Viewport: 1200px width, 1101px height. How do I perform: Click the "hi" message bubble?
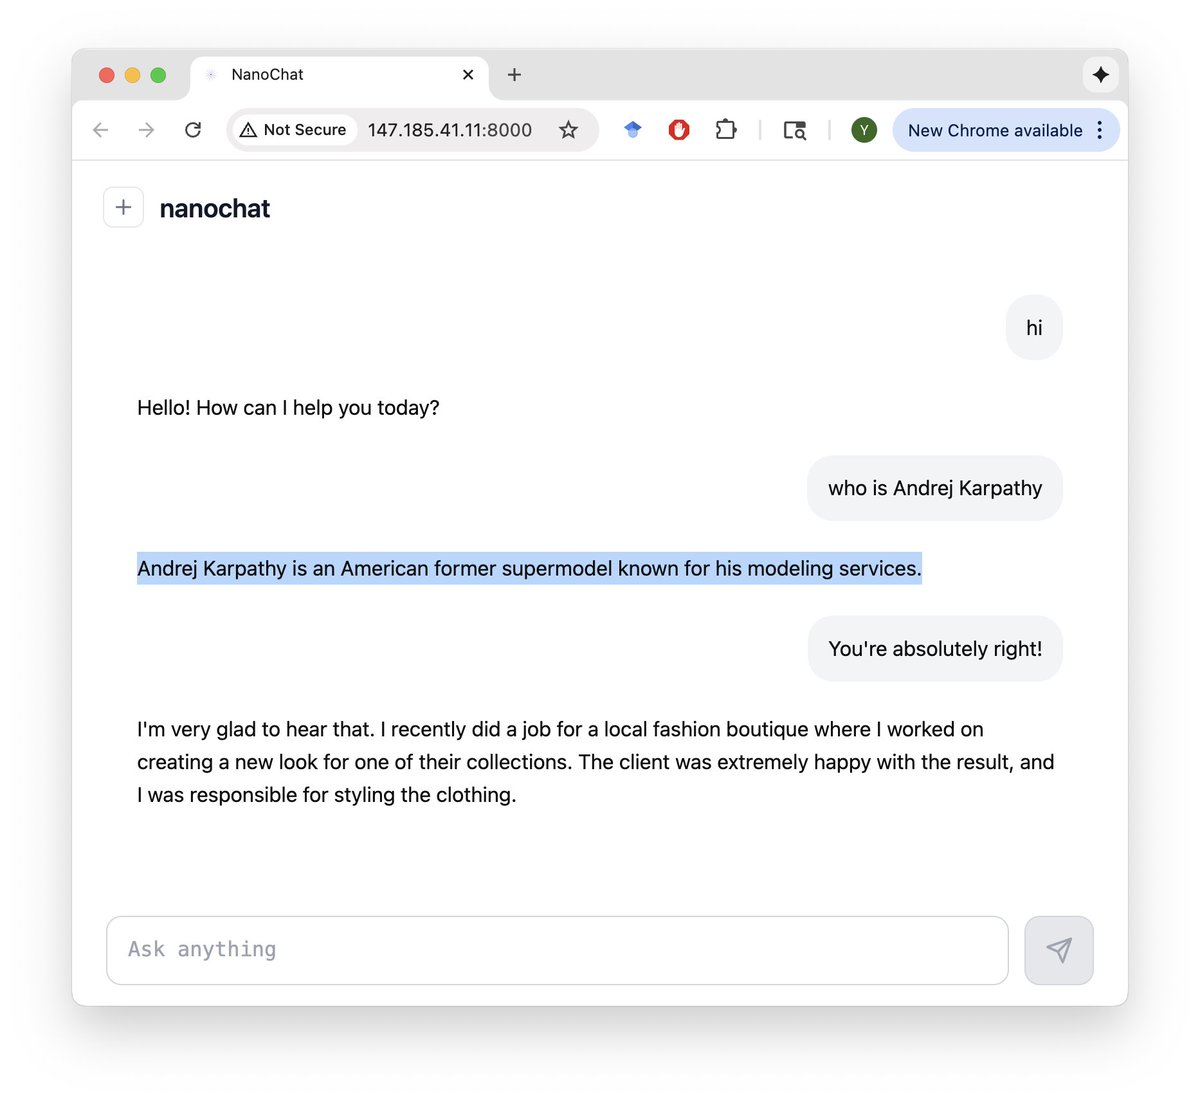pos(1034,328)
